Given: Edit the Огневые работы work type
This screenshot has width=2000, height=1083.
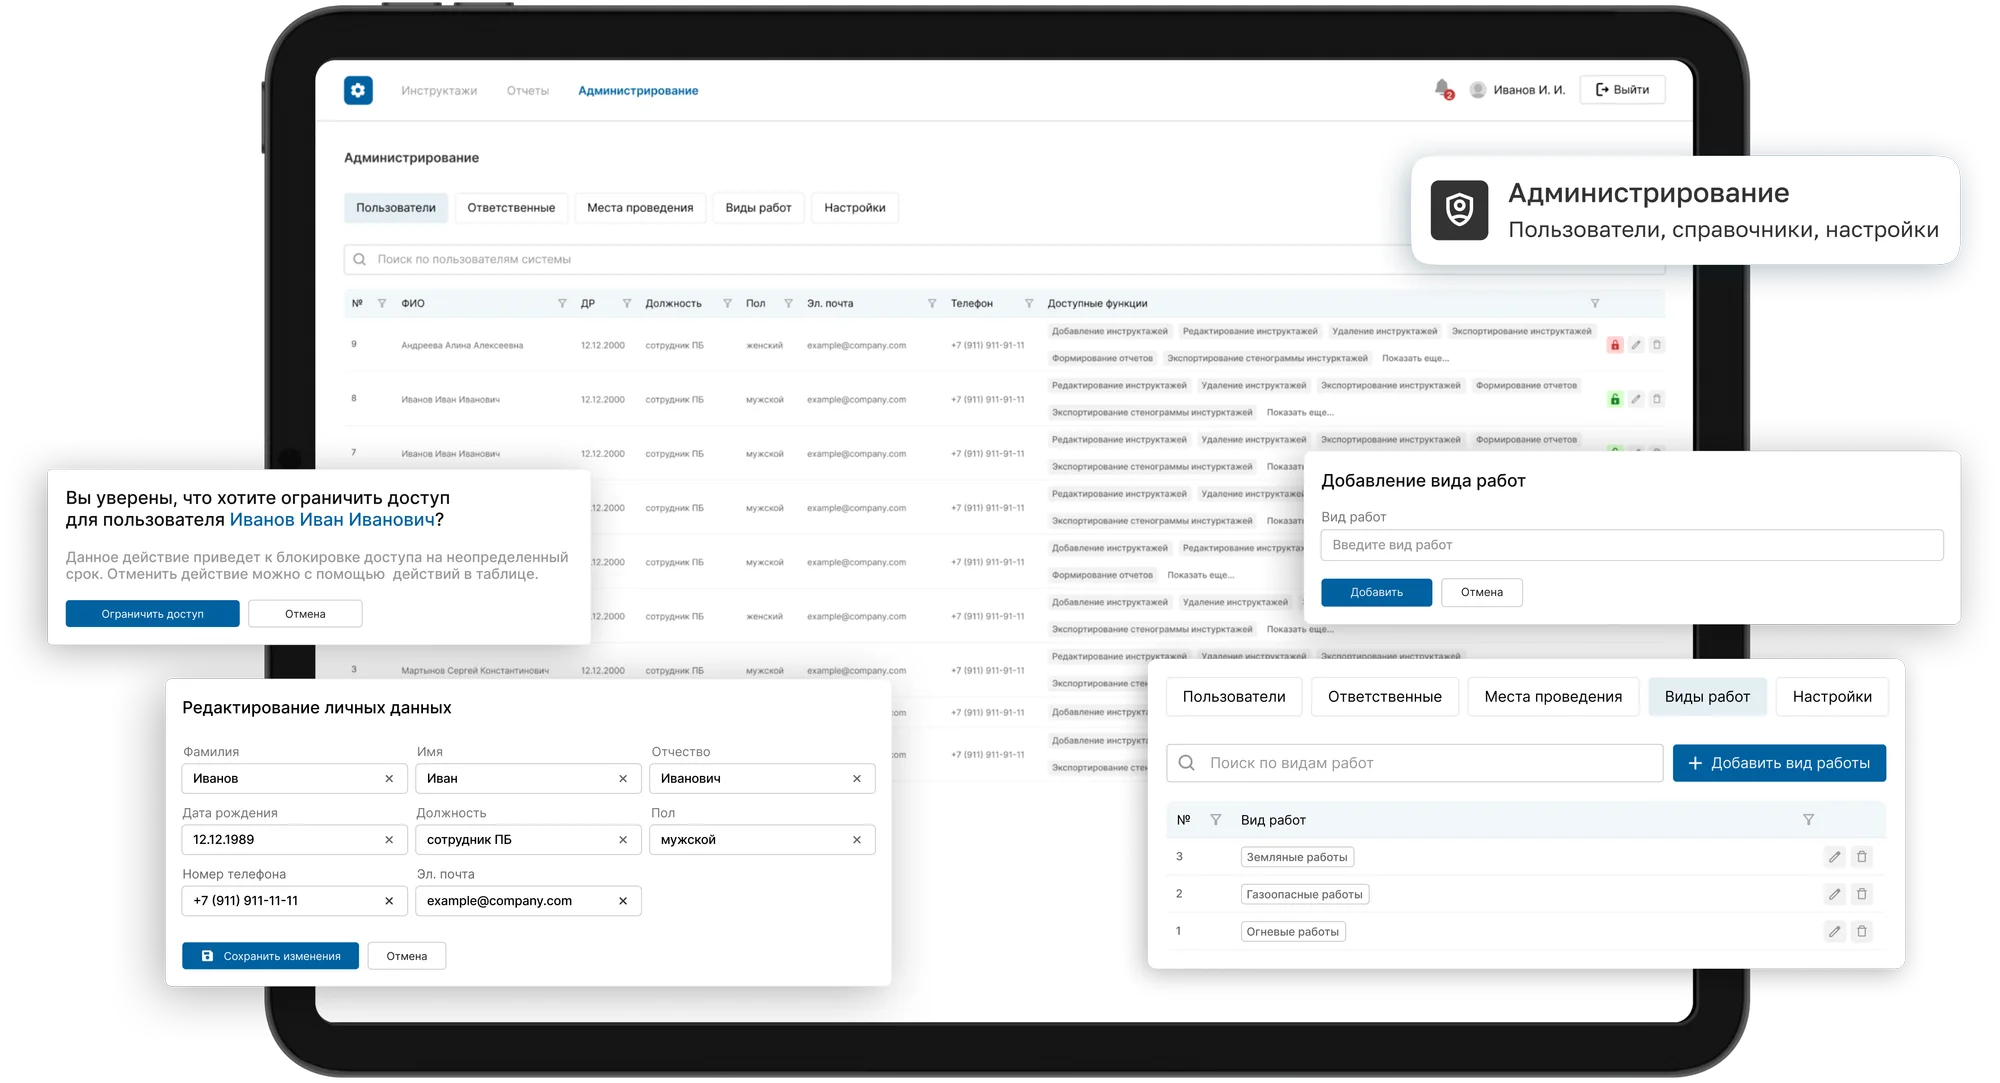Looking at the screenshot, I should pos(1834,931).
